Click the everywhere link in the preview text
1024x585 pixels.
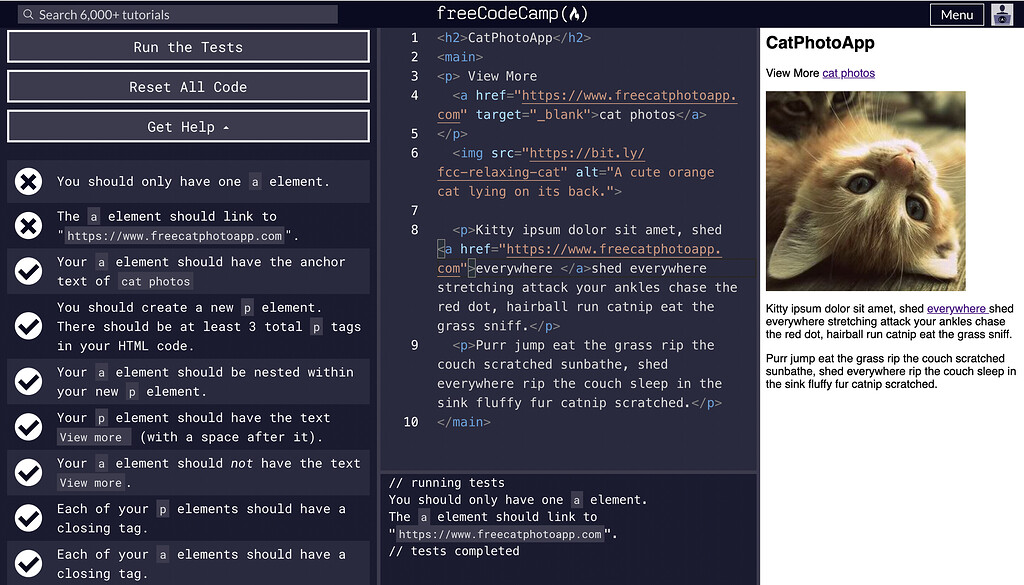click(x=957, y=308)
